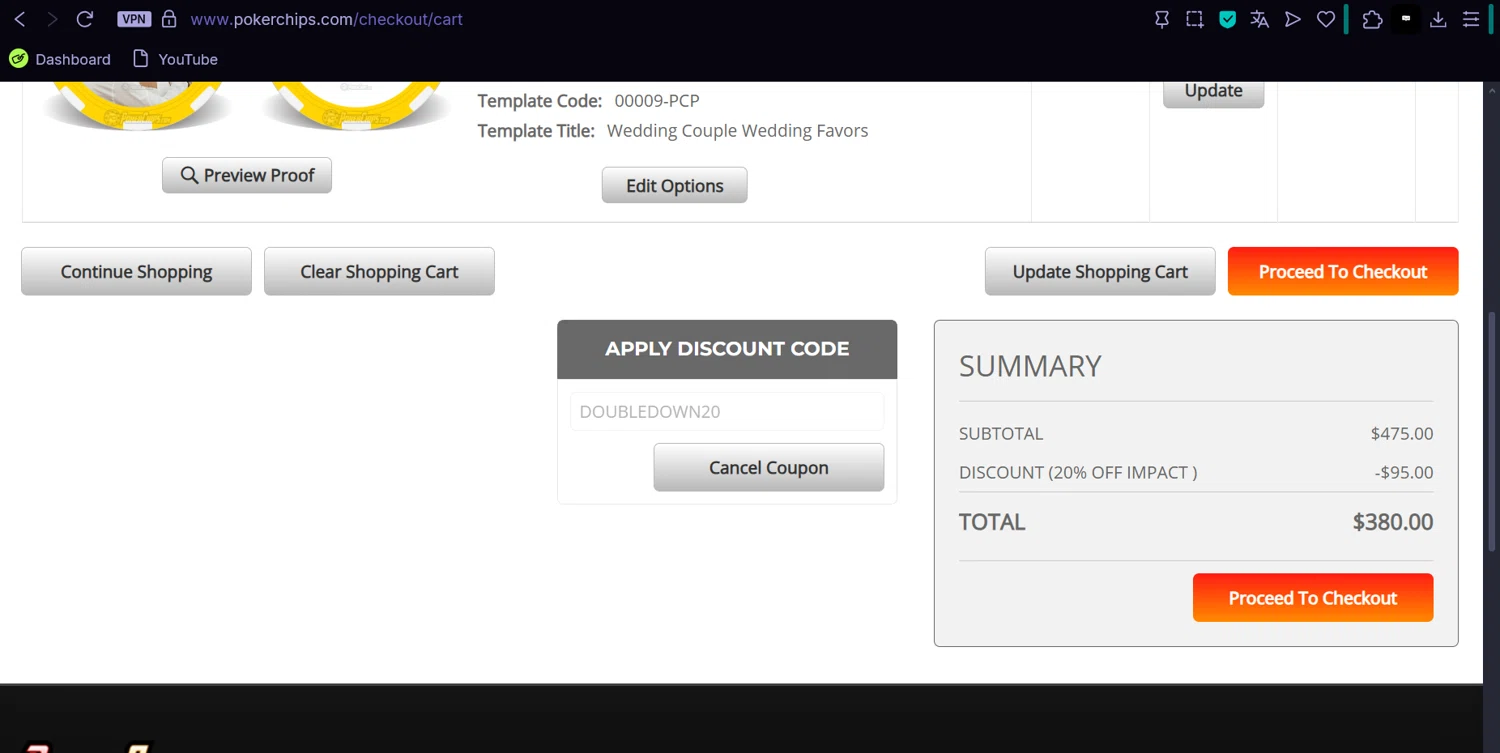Image resolution: width=1500 pixels, height=753 pixels.
Task: Open the extensions cube icon
Action: 1372,19
